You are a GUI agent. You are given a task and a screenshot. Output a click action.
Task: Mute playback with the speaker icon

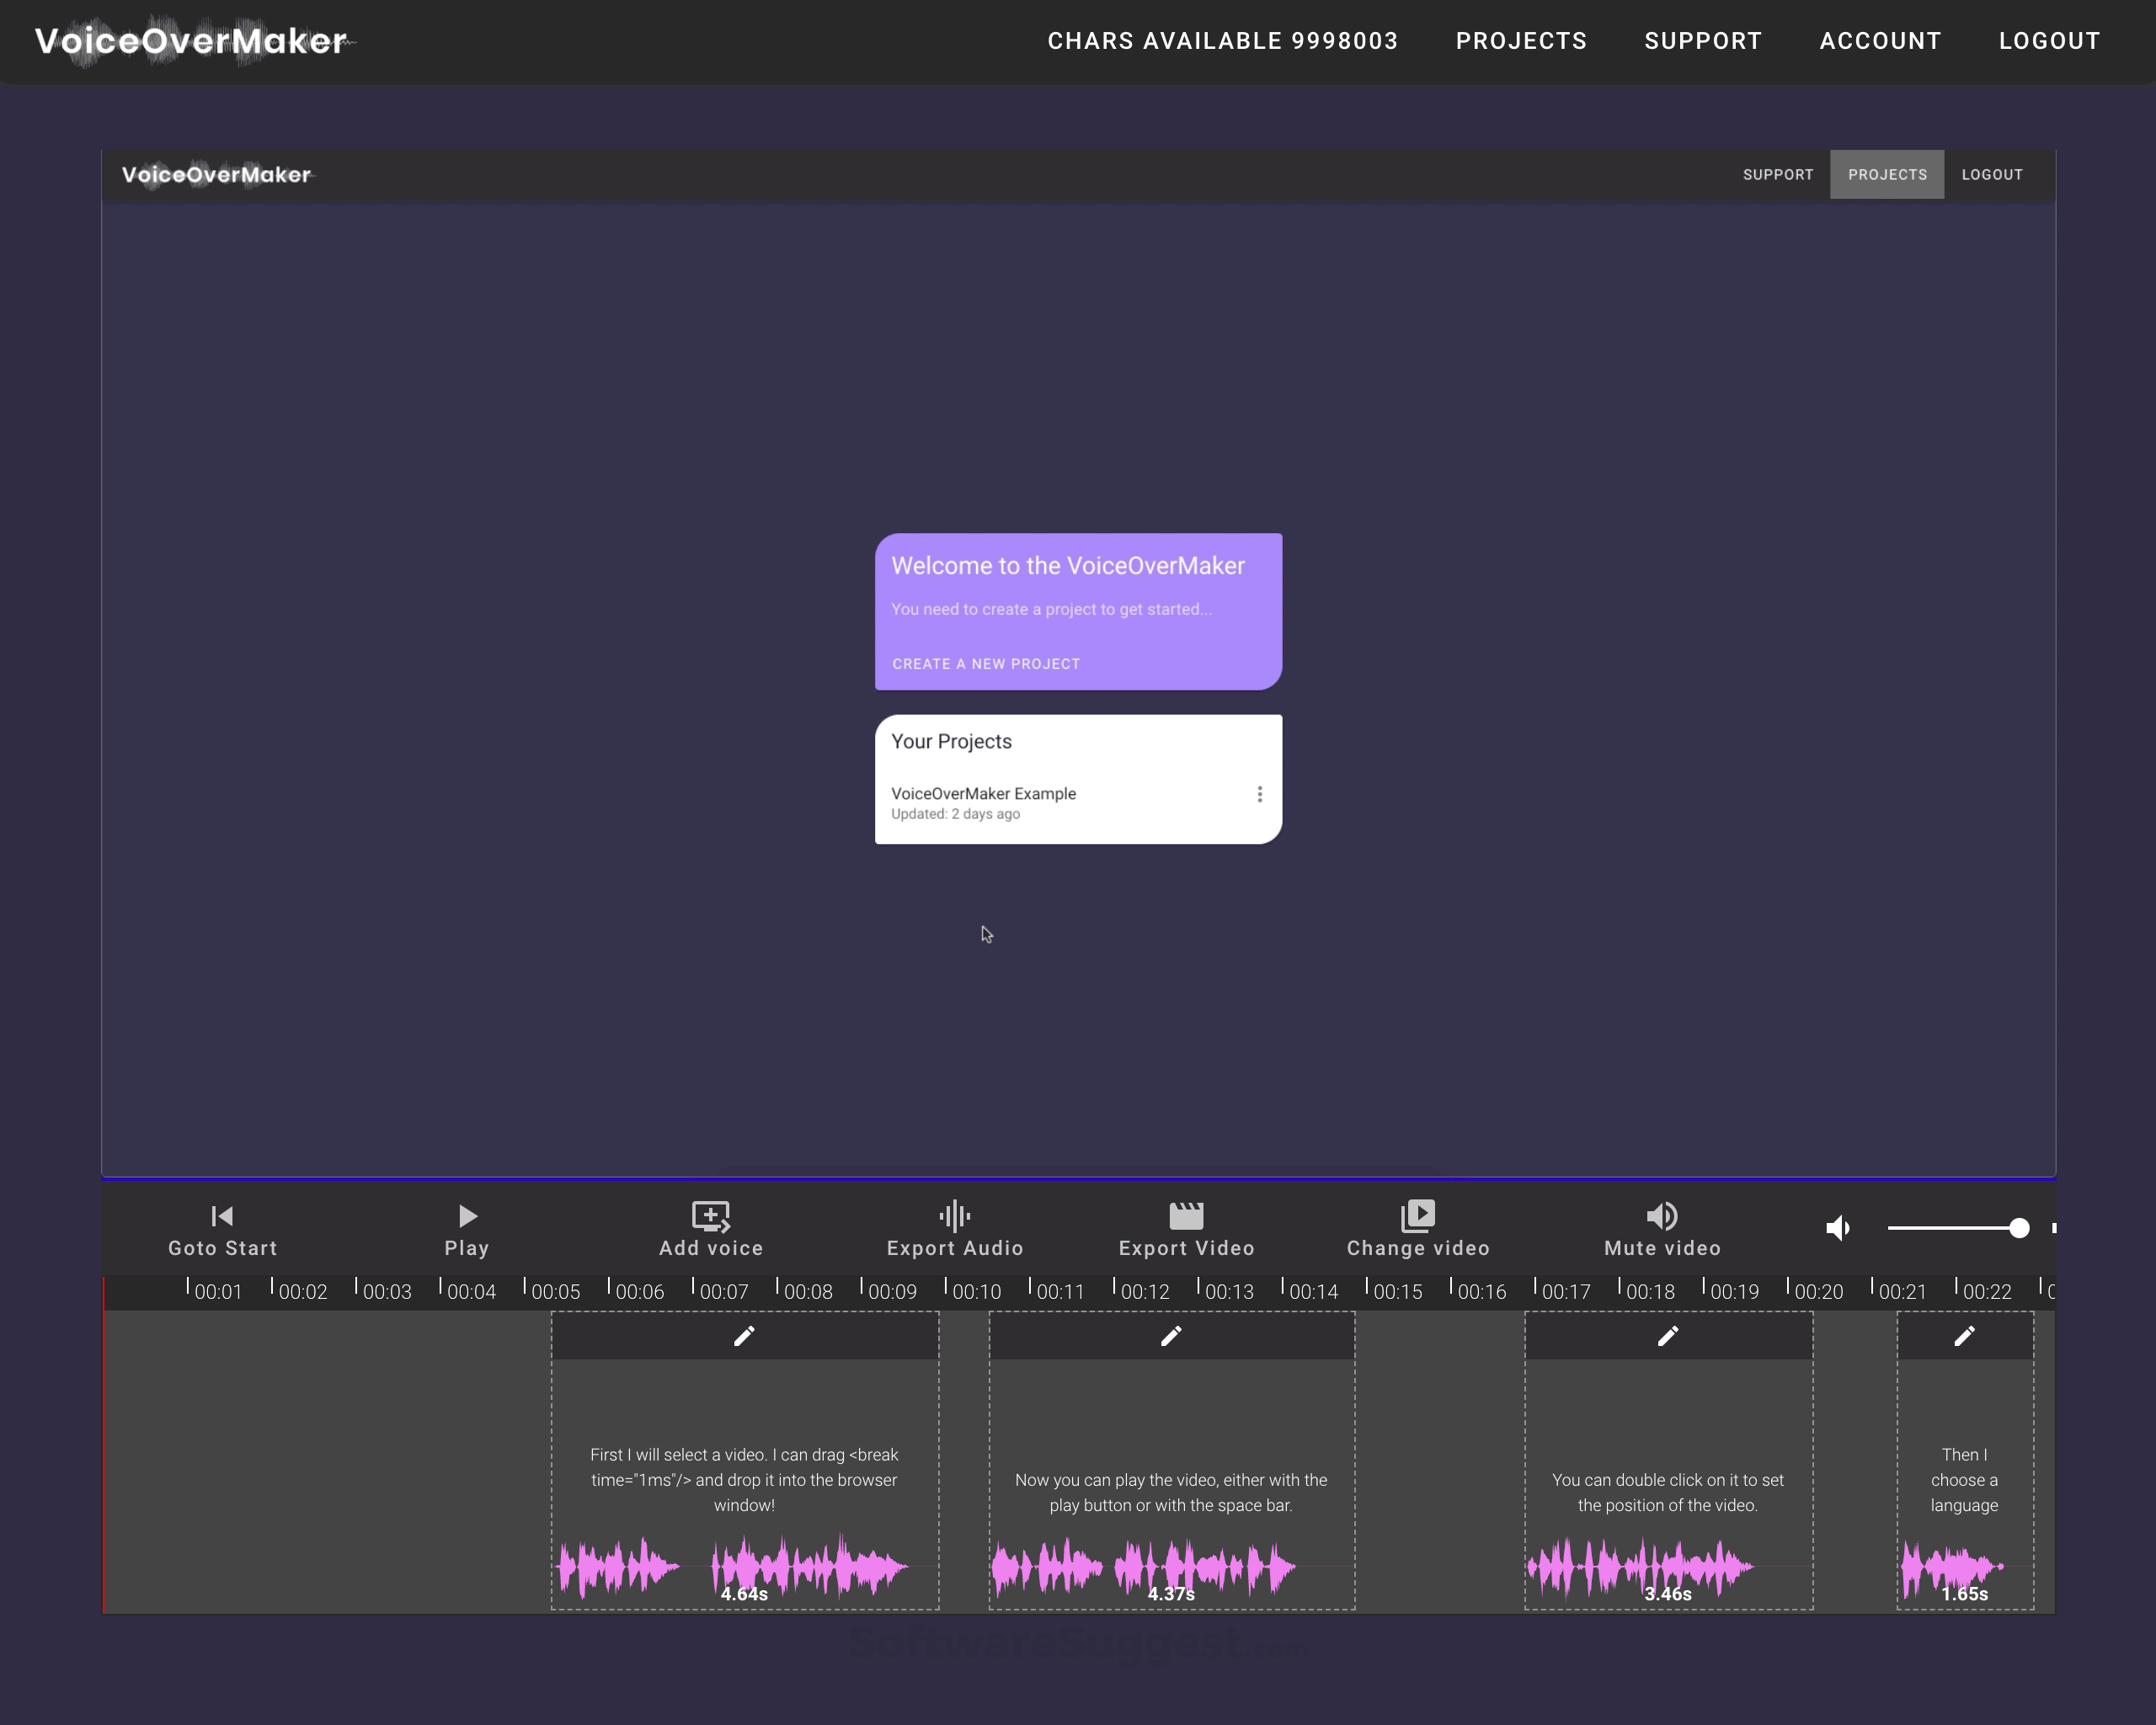tap(1838, 1229)
